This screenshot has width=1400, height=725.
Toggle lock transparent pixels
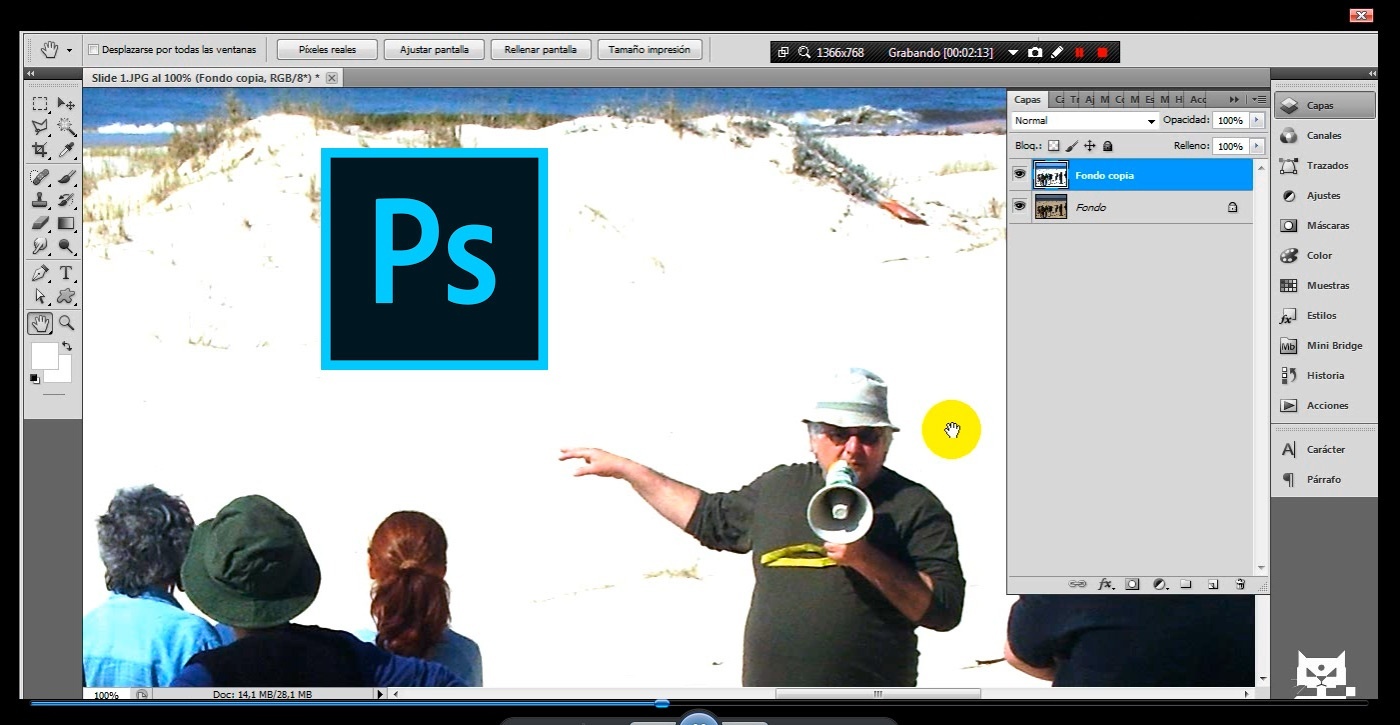1053,146
